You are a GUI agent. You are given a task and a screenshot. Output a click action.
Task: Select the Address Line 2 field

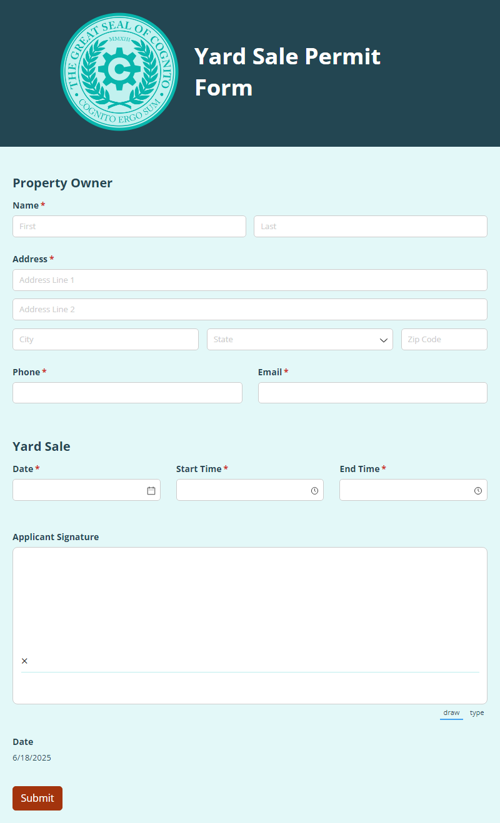[x=250, y=310]
